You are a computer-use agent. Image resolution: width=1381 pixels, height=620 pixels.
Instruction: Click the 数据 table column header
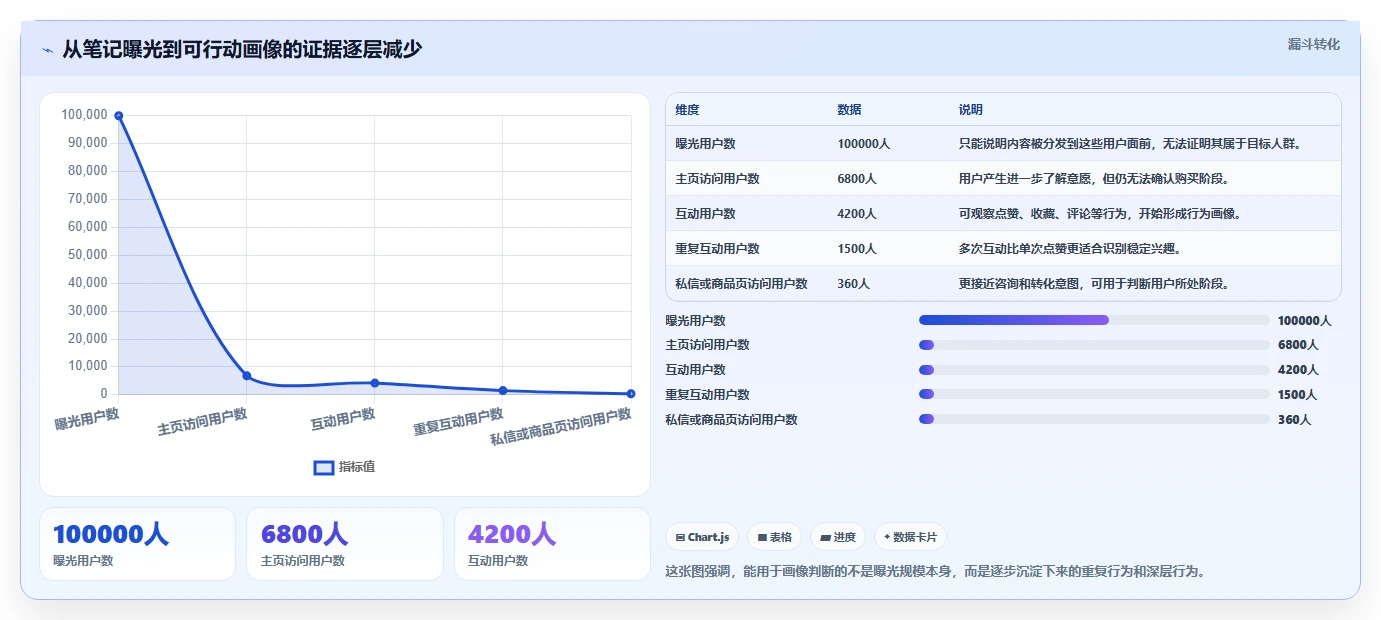point(849,110)
